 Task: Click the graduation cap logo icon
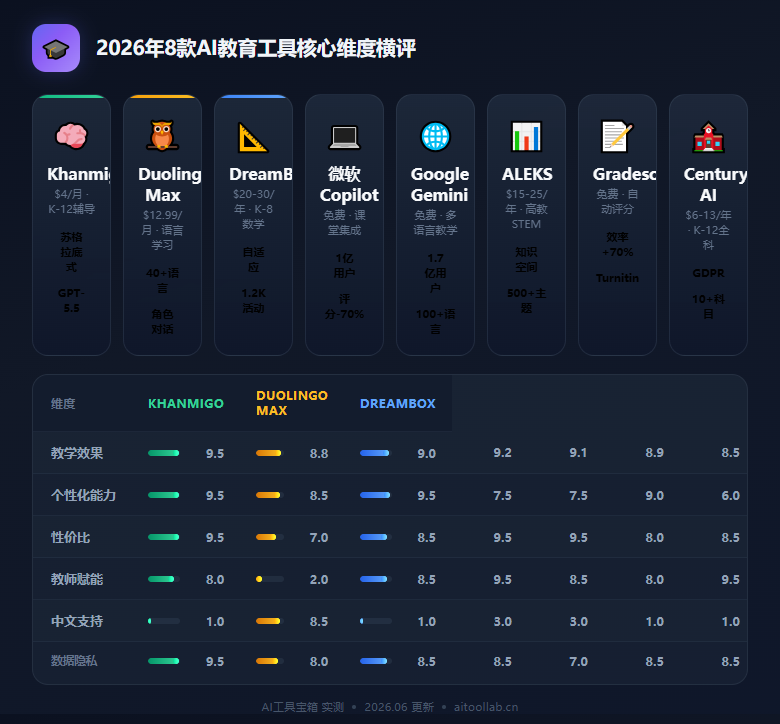point(56,48)
